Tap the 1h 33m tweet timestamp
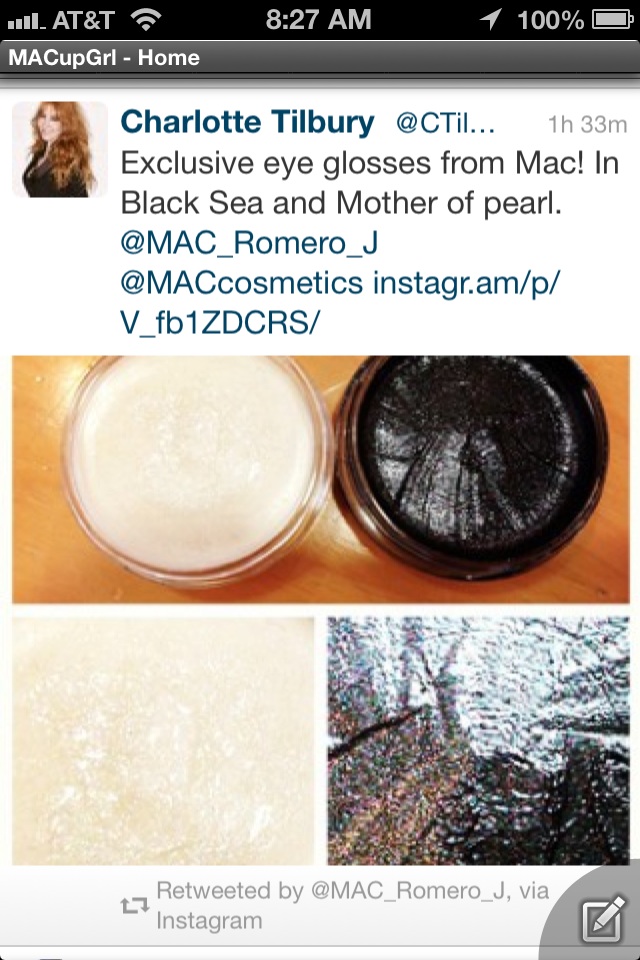This screenshot has width=640, height=960. (x=587, y=124)
